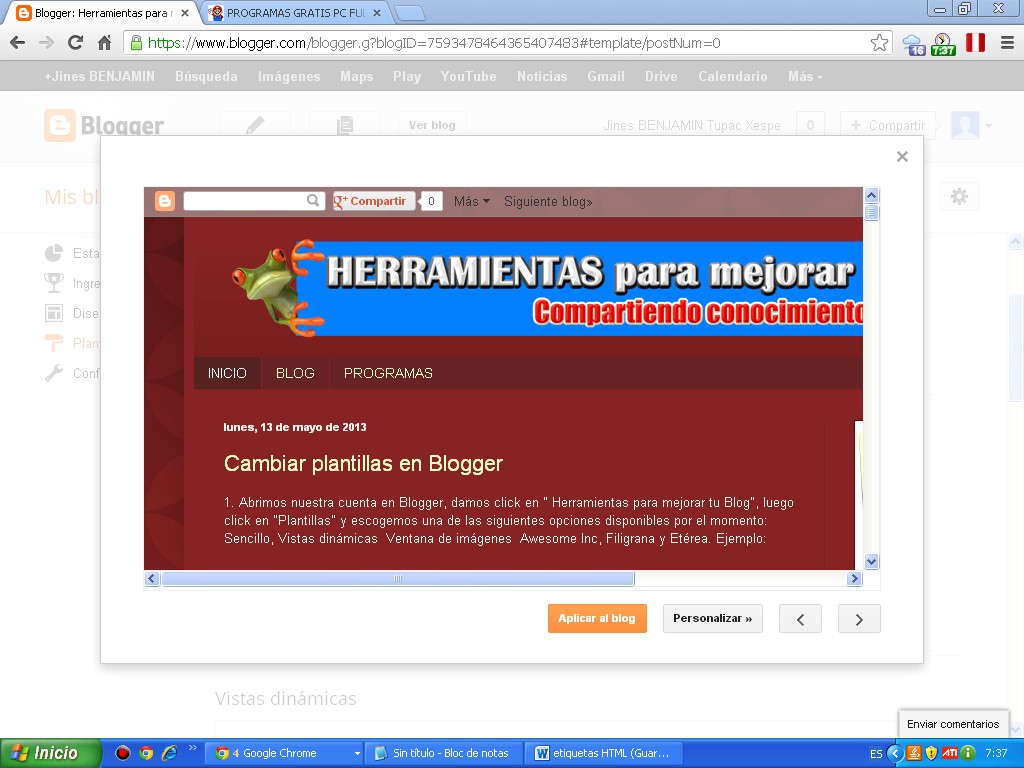
Task: Click the browser forward arrow
Action: point(46,43)
